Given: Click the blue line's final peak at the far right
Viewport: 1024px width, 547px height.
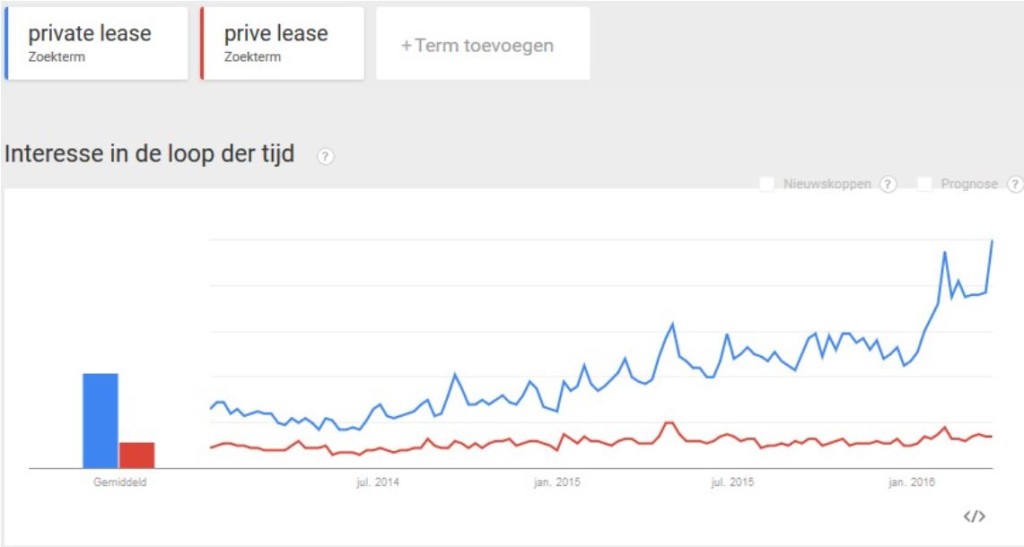Looking at the screenshot, I should click(x=992, y=241).
